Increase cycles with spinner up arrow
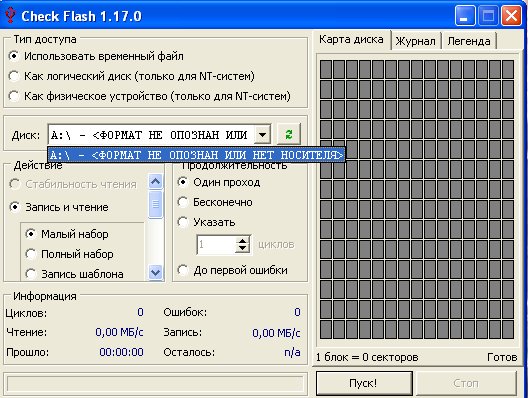This screenshot has width=528, height=398. pyautogui.click(x=242, y=240)
